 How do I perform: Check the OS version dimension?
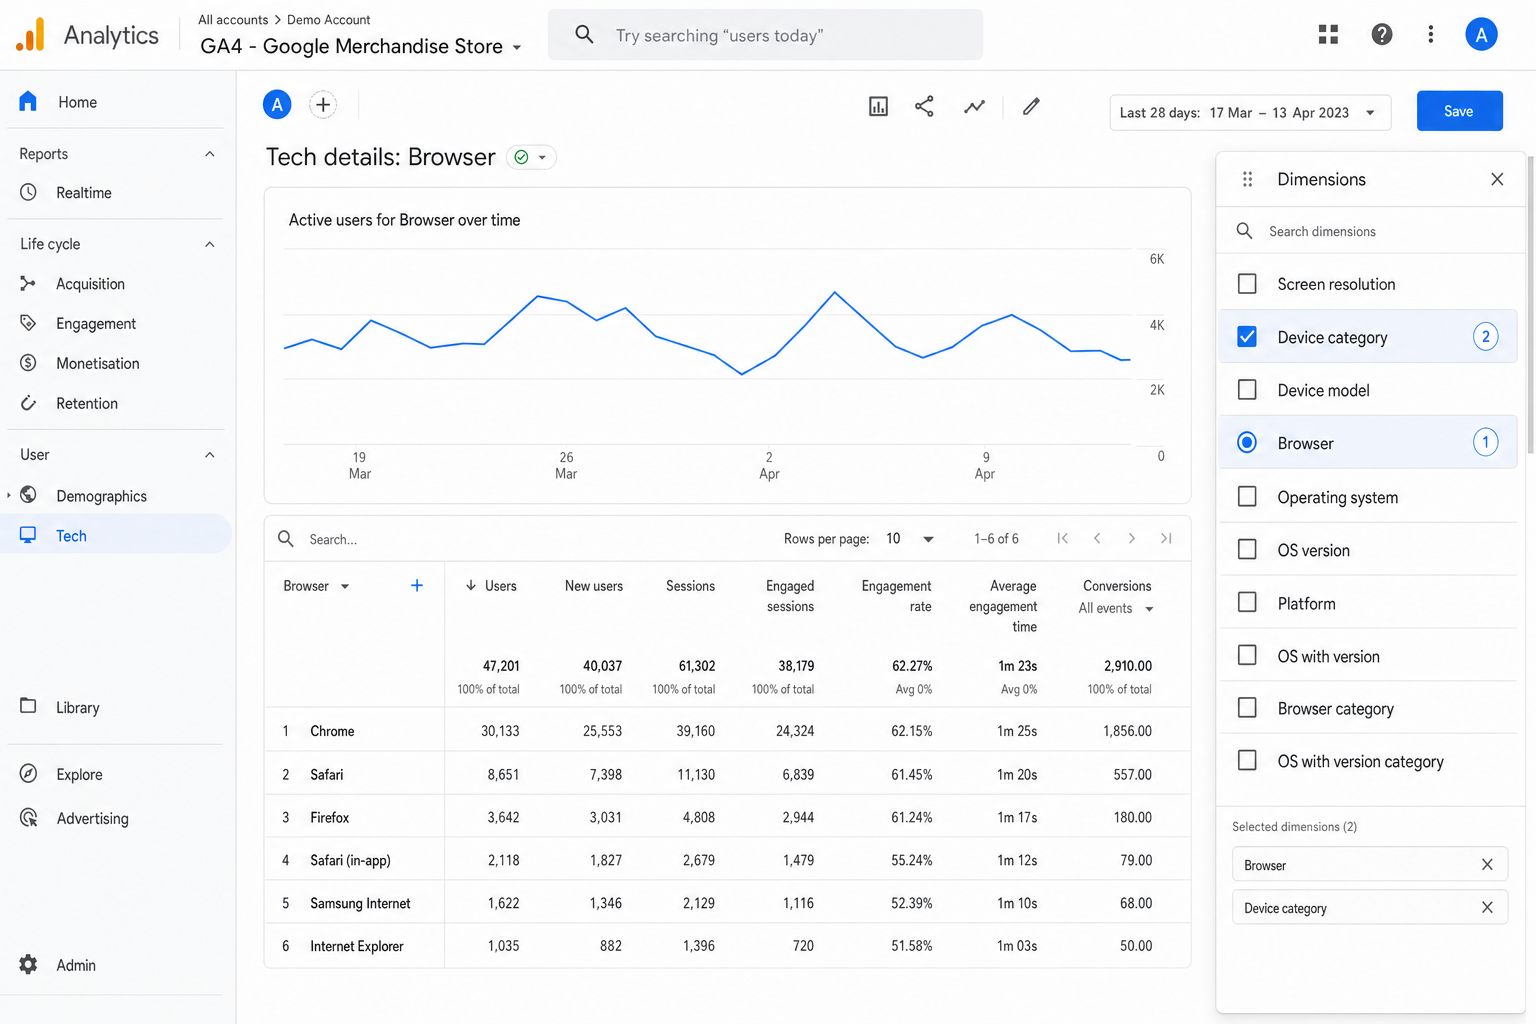[1247, 550]
